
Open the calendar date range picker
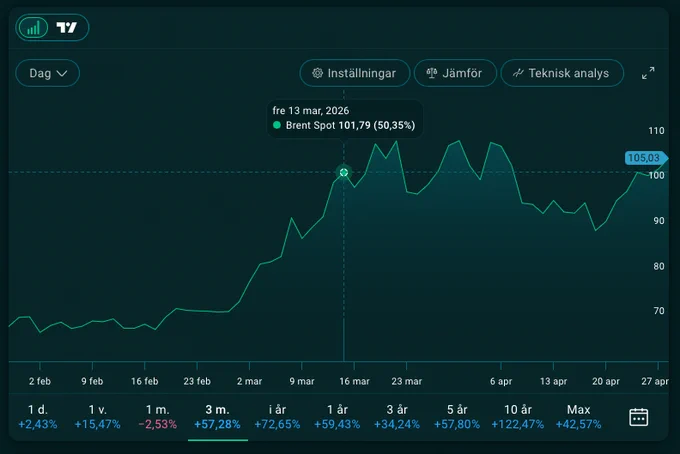click(x=638, y=417)
